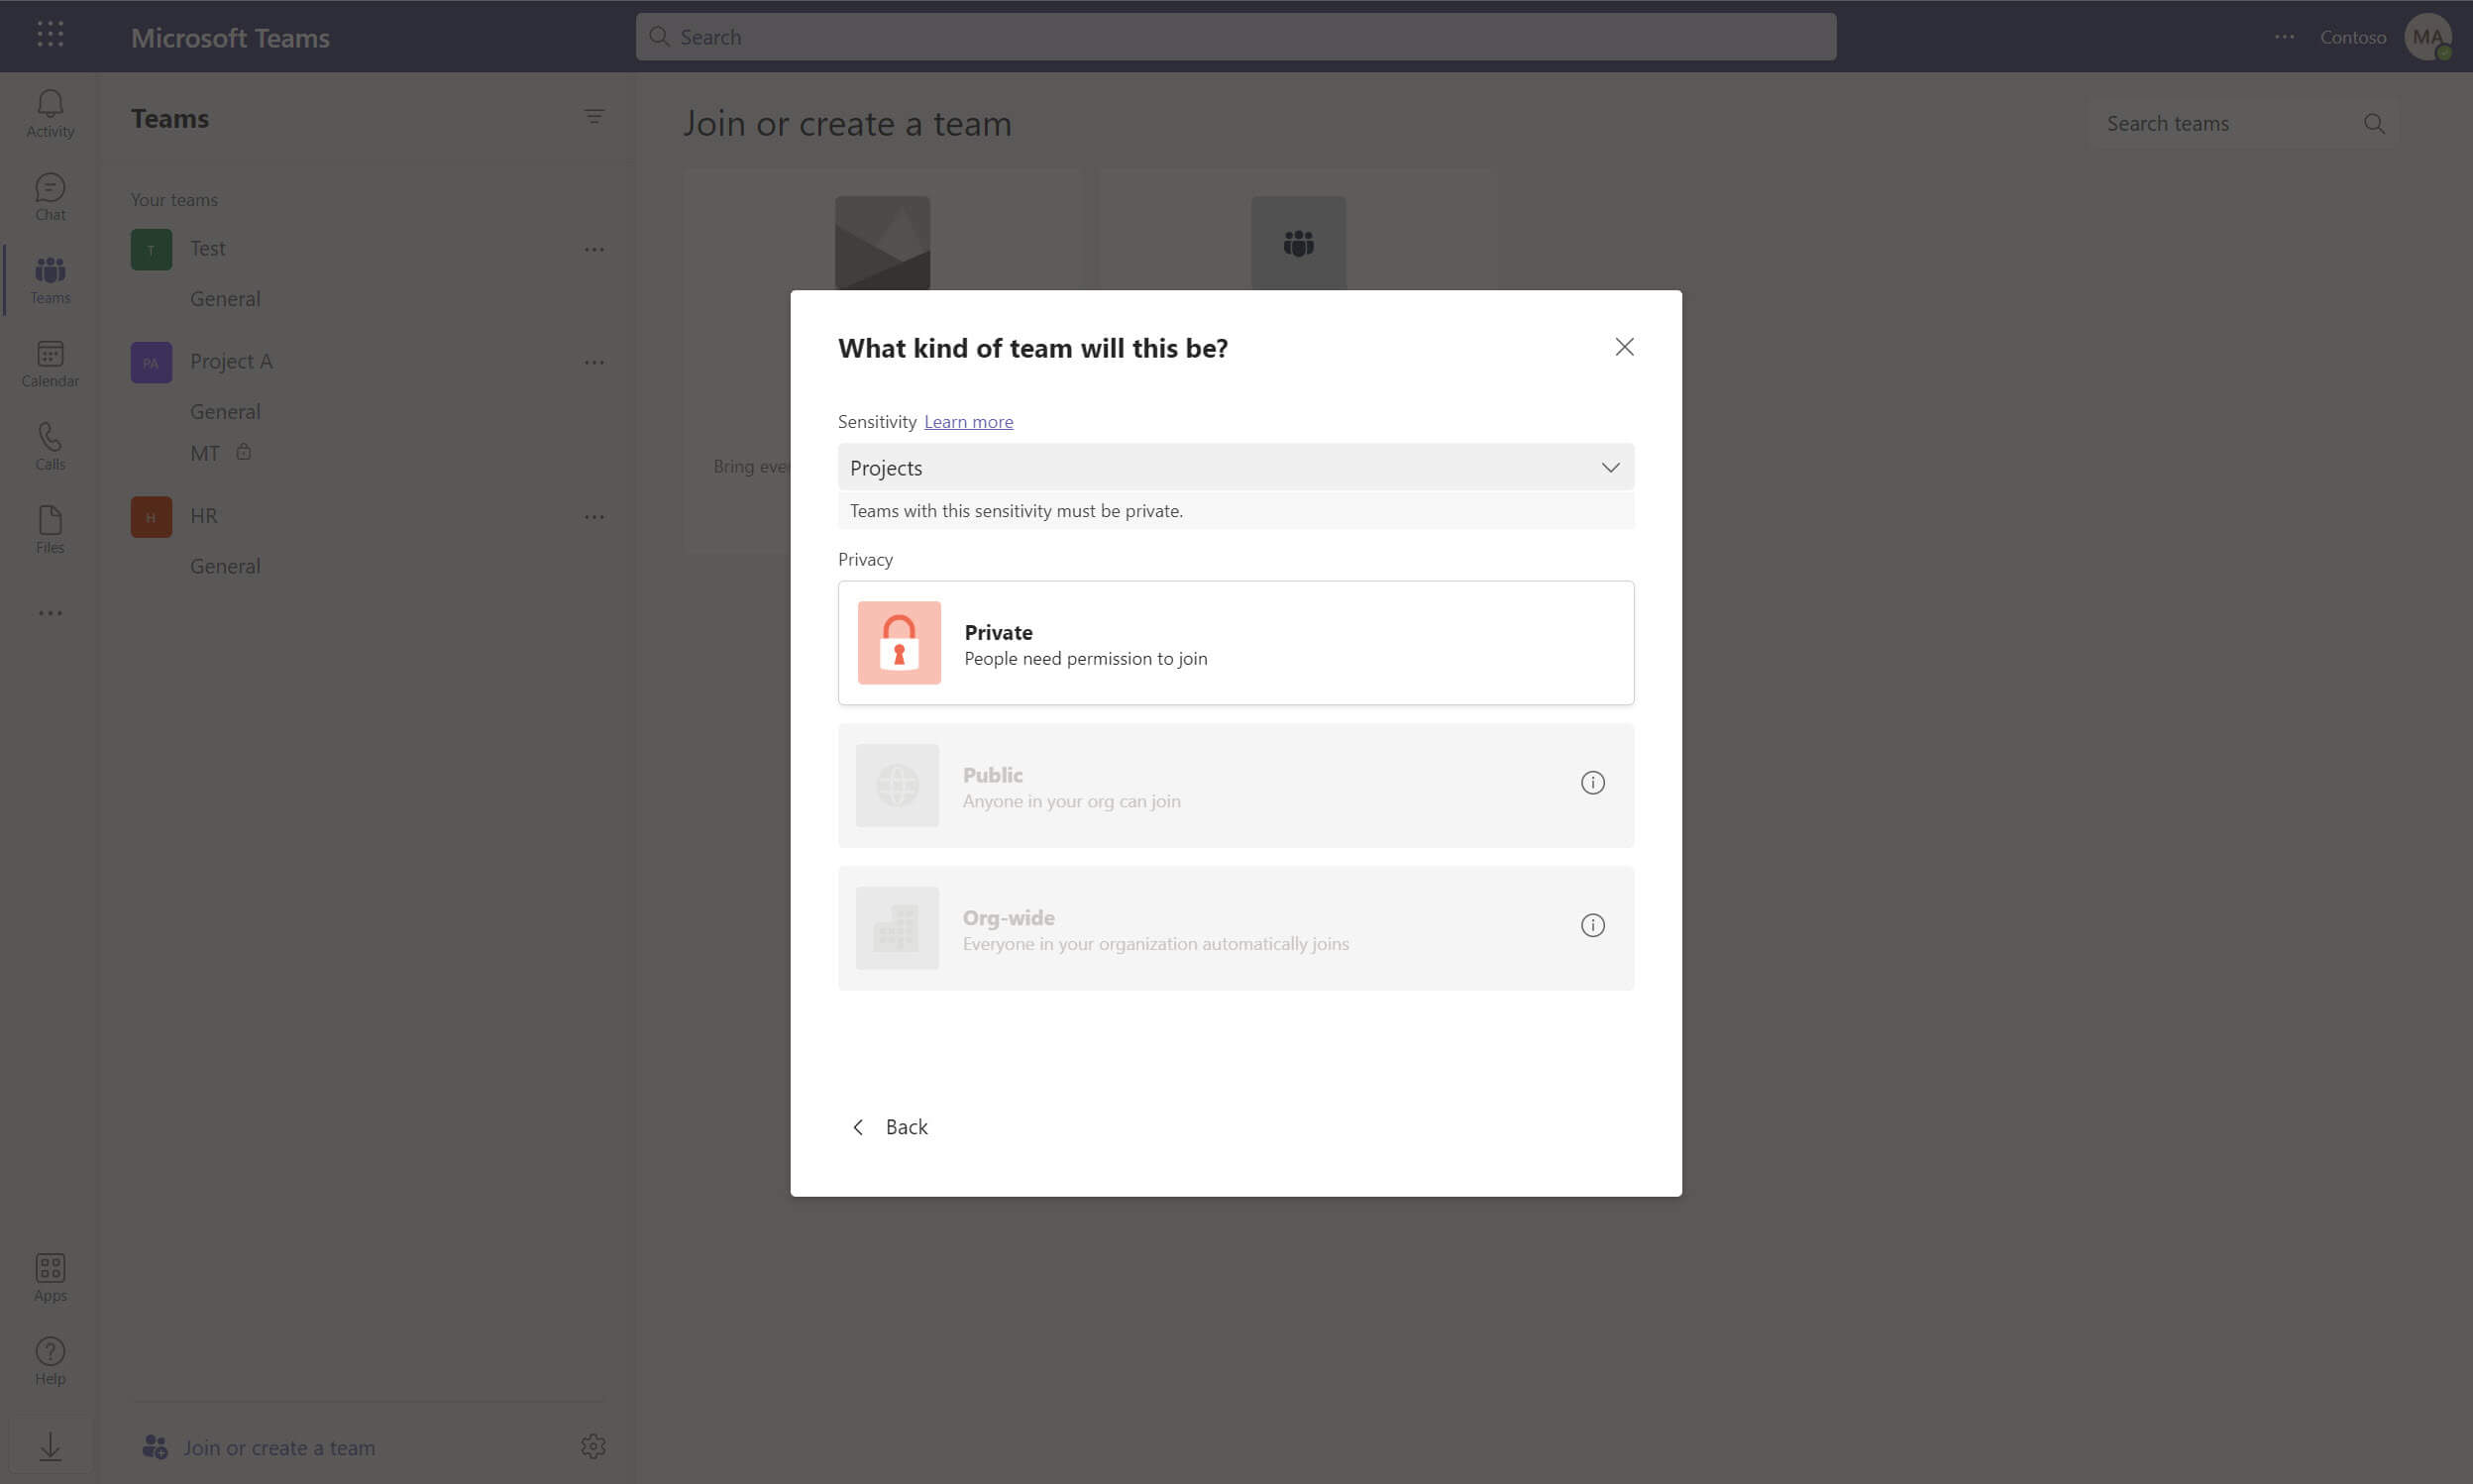This screenshot has width=2473, height=1484.
Task: Select the Private privacy option
Action: pyautogui.click(x=1236, y=643)
